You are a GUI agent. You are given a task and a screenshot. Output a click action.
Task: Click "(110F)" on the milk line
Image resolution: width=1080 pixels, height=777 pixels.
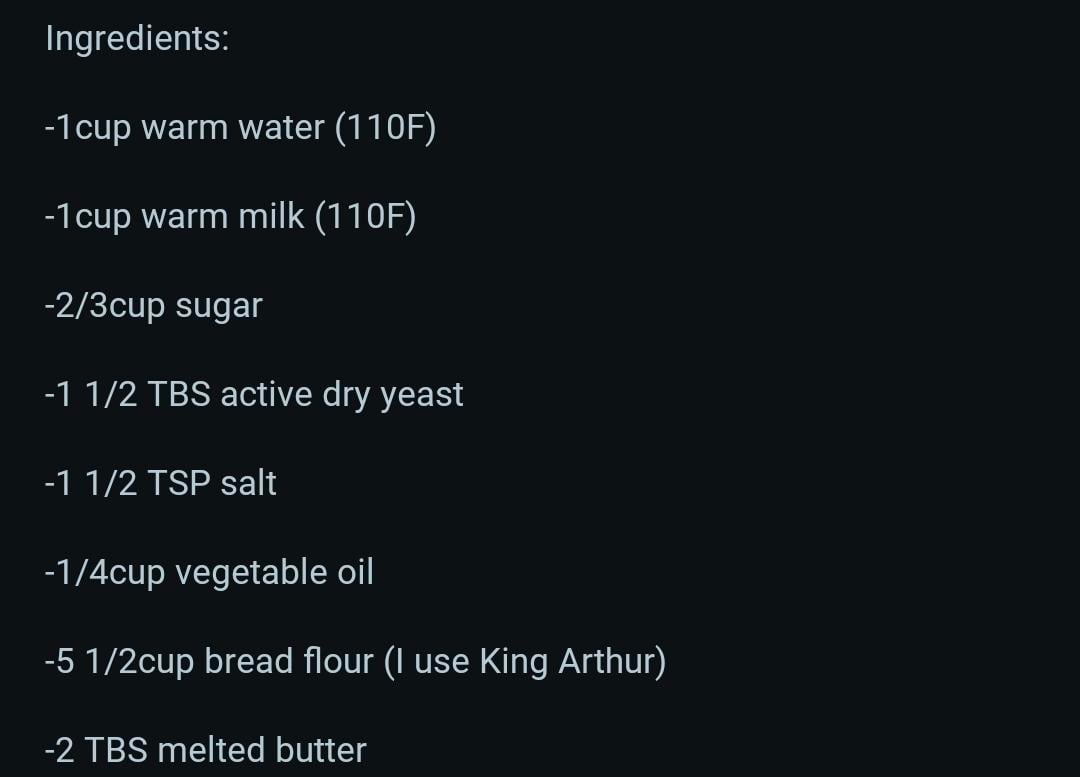click(365, 217)
